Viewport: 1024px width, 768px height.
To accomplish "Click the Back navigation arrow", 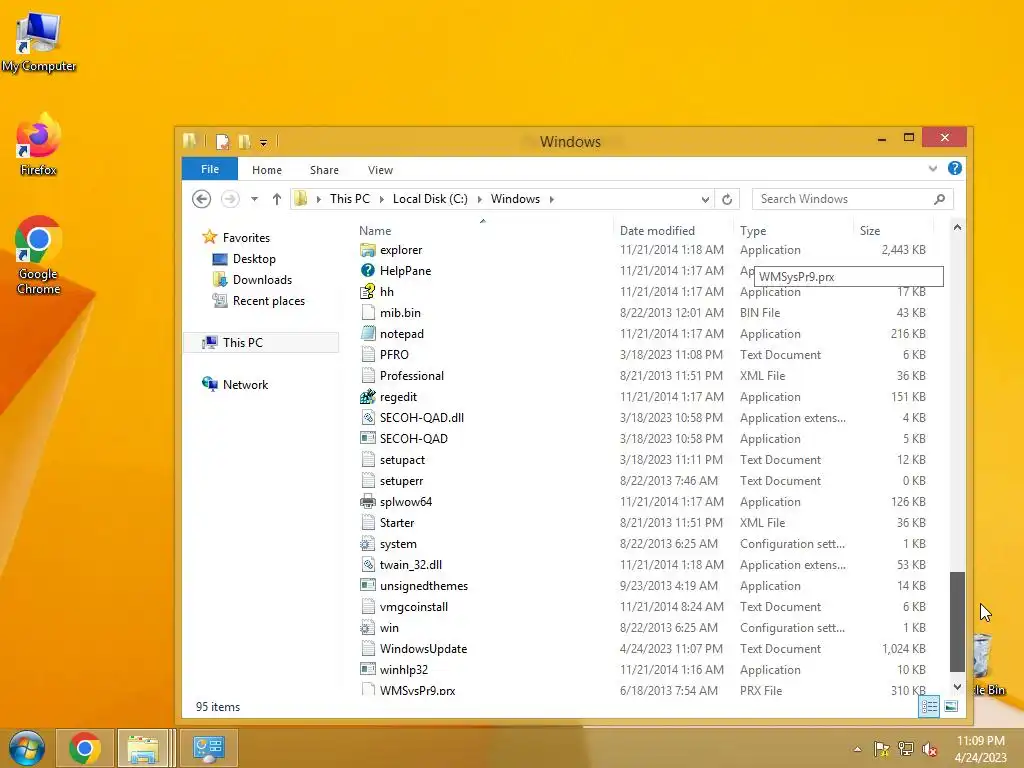I will click(201, 199).
